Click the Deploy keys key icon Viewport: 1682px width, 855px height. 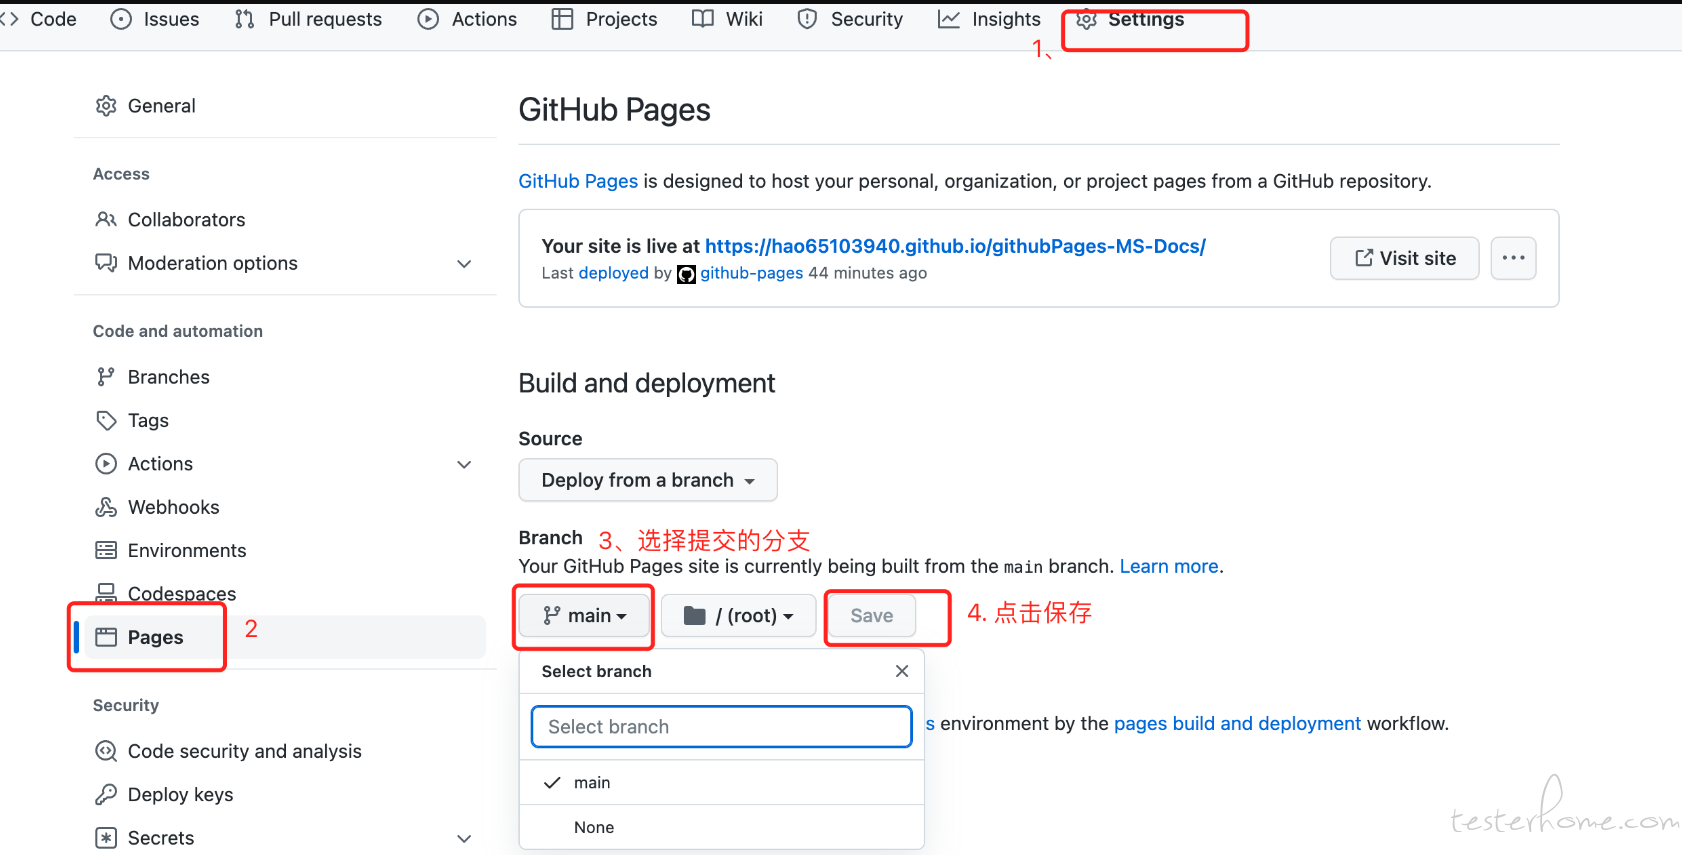pyautogui.click(x=106, y=794)
